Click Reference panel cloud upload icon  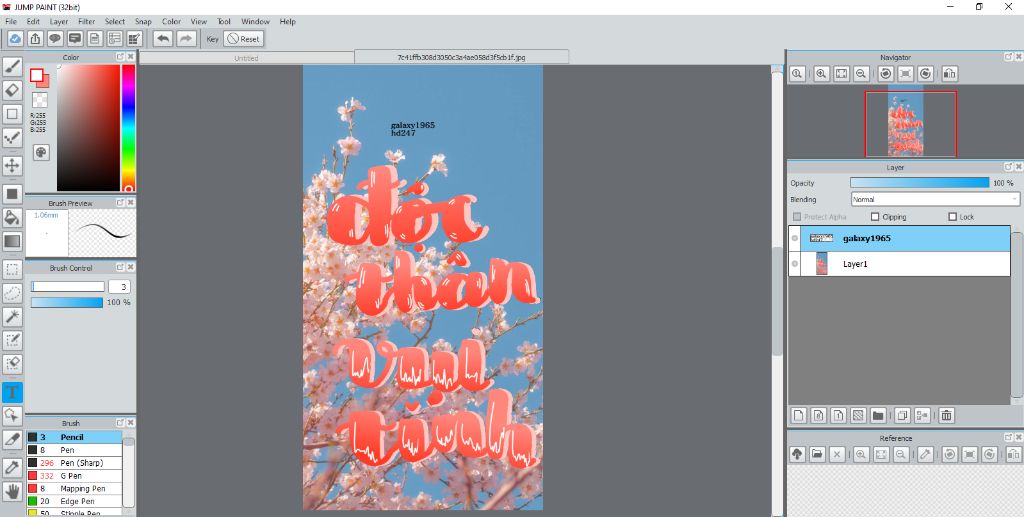tap(797, 454)
